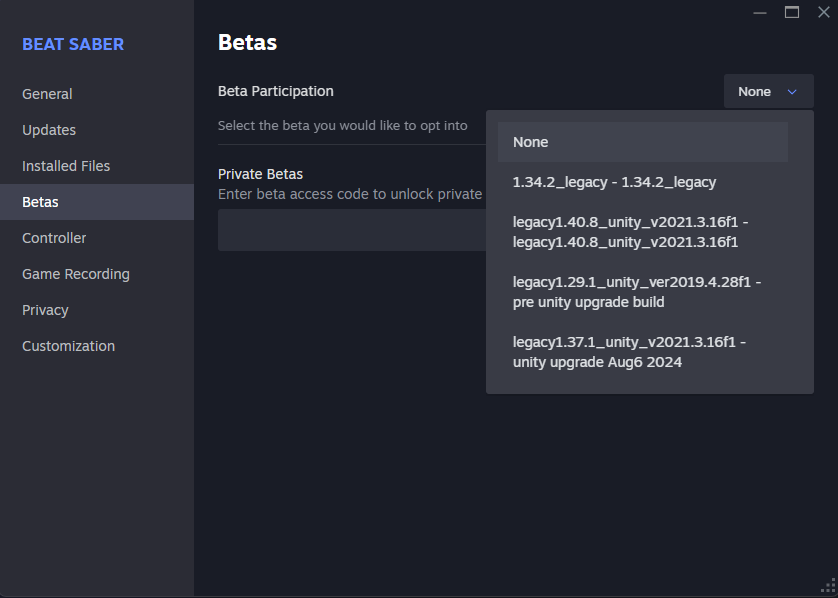Viewport: 838px width, 598px height.
Task: Select the Betas sidebar item
Action: pos(40,202)
